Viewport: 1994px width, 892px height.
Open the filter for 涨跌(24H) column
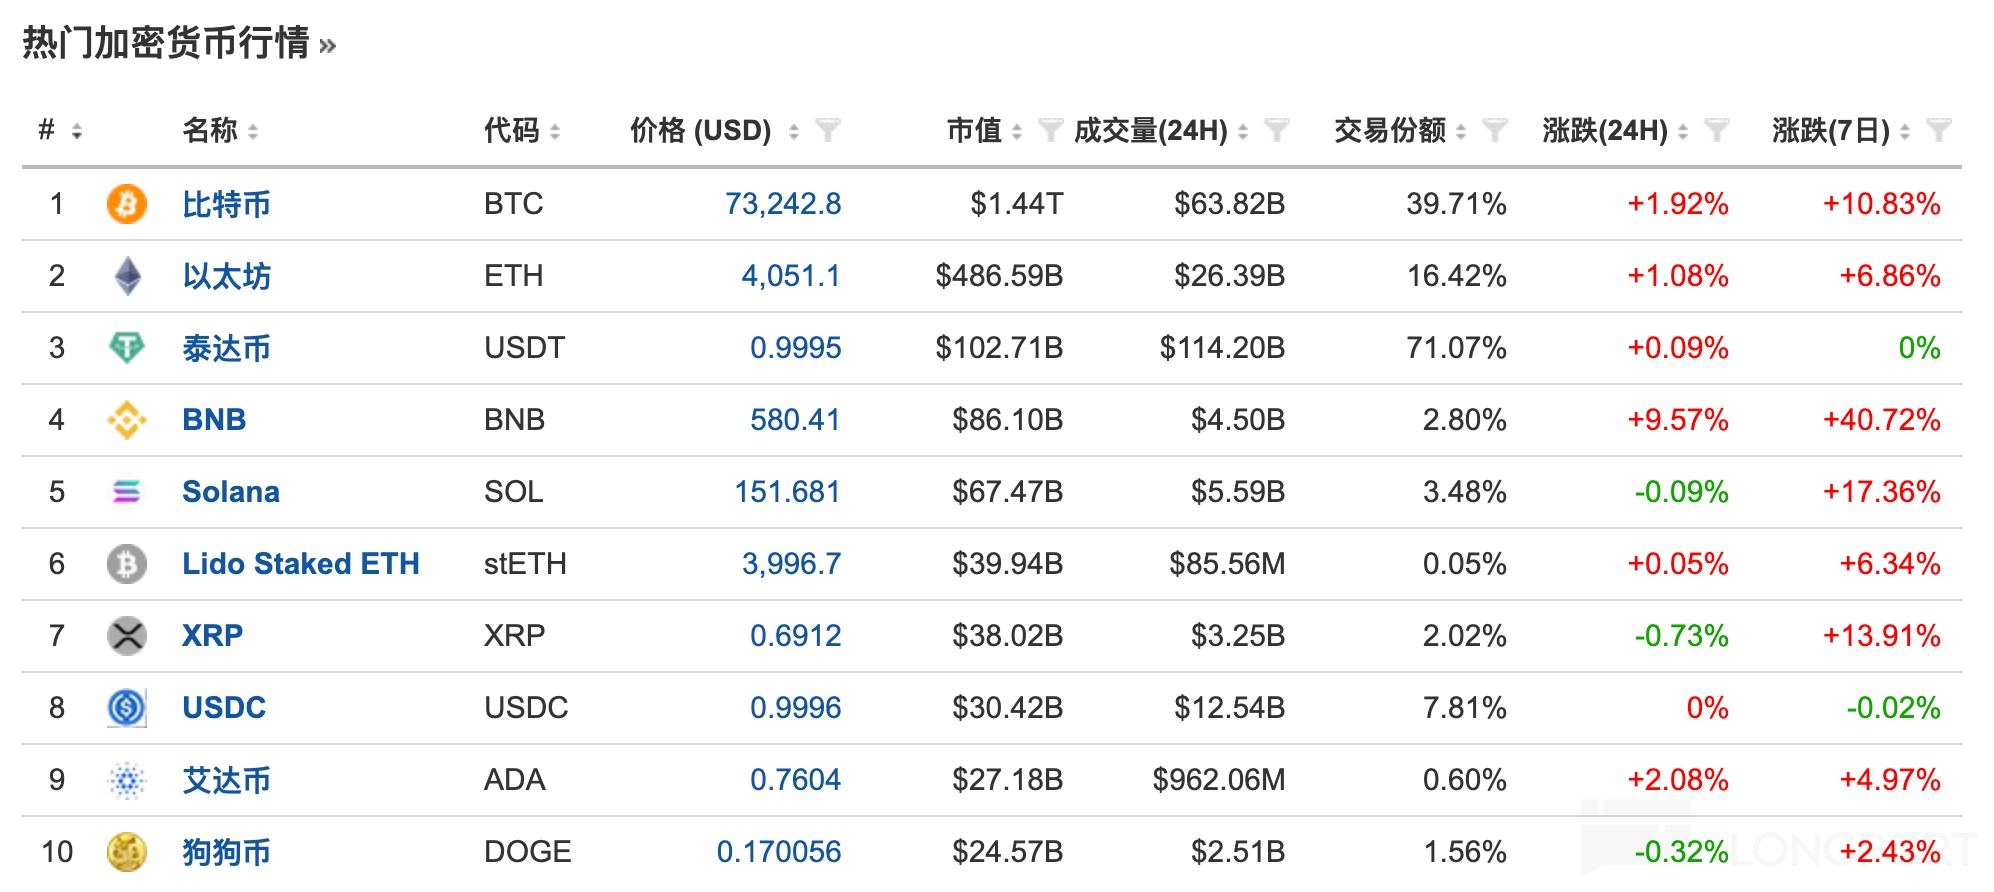(1716, 130)
